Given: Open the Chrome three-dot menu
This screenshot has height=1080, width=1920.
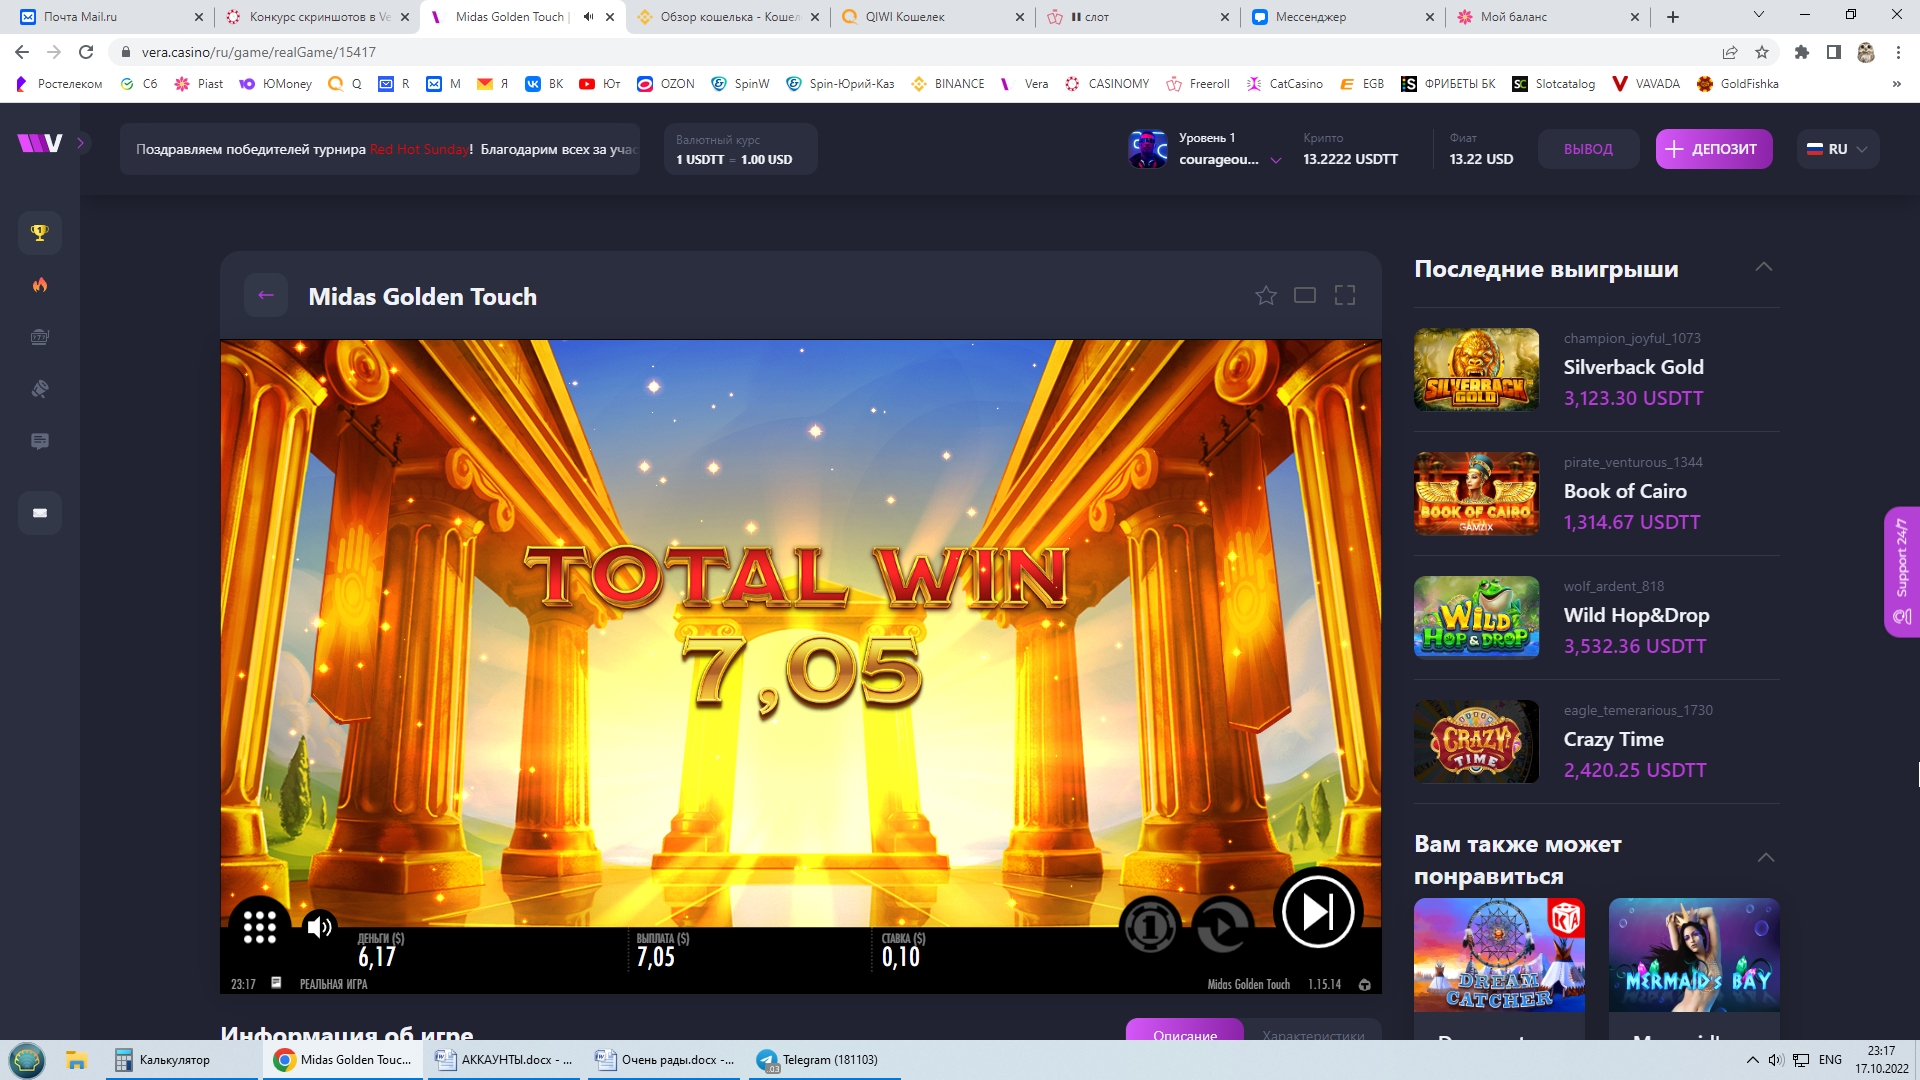Looking at the screenshot, I should click(x=1898, y=52).
